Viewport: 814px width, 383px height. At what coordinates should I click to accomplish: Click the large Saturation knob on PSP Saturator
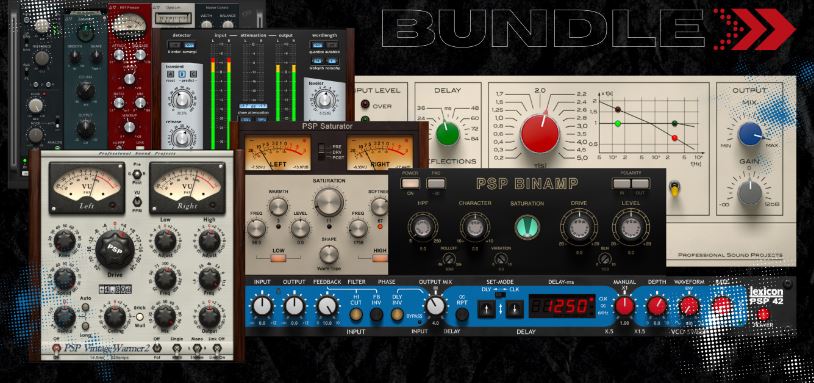(x=329, y=202)
